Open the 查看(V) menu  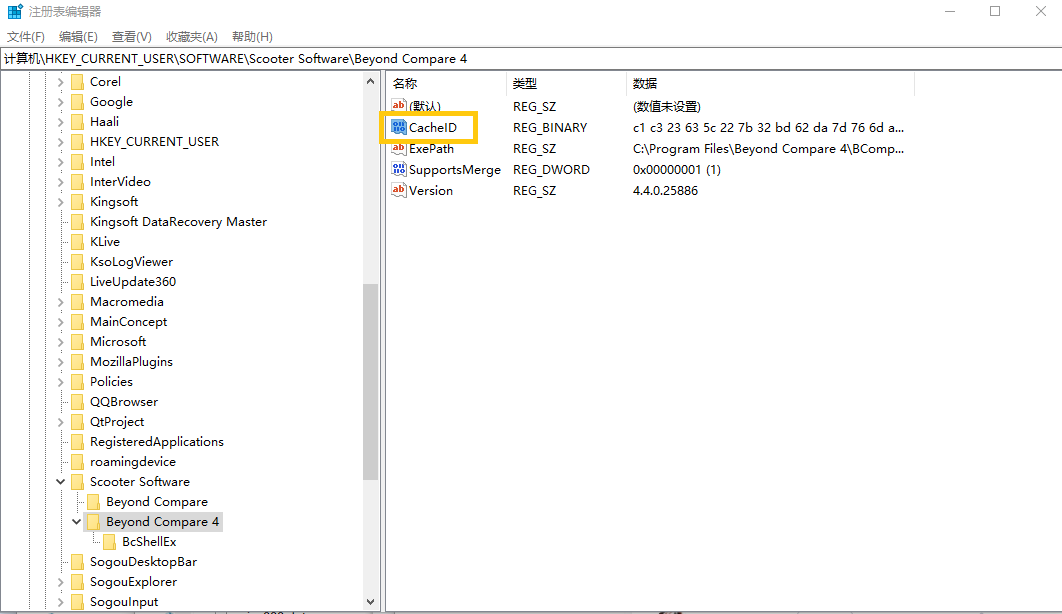[x=131, y=37]
